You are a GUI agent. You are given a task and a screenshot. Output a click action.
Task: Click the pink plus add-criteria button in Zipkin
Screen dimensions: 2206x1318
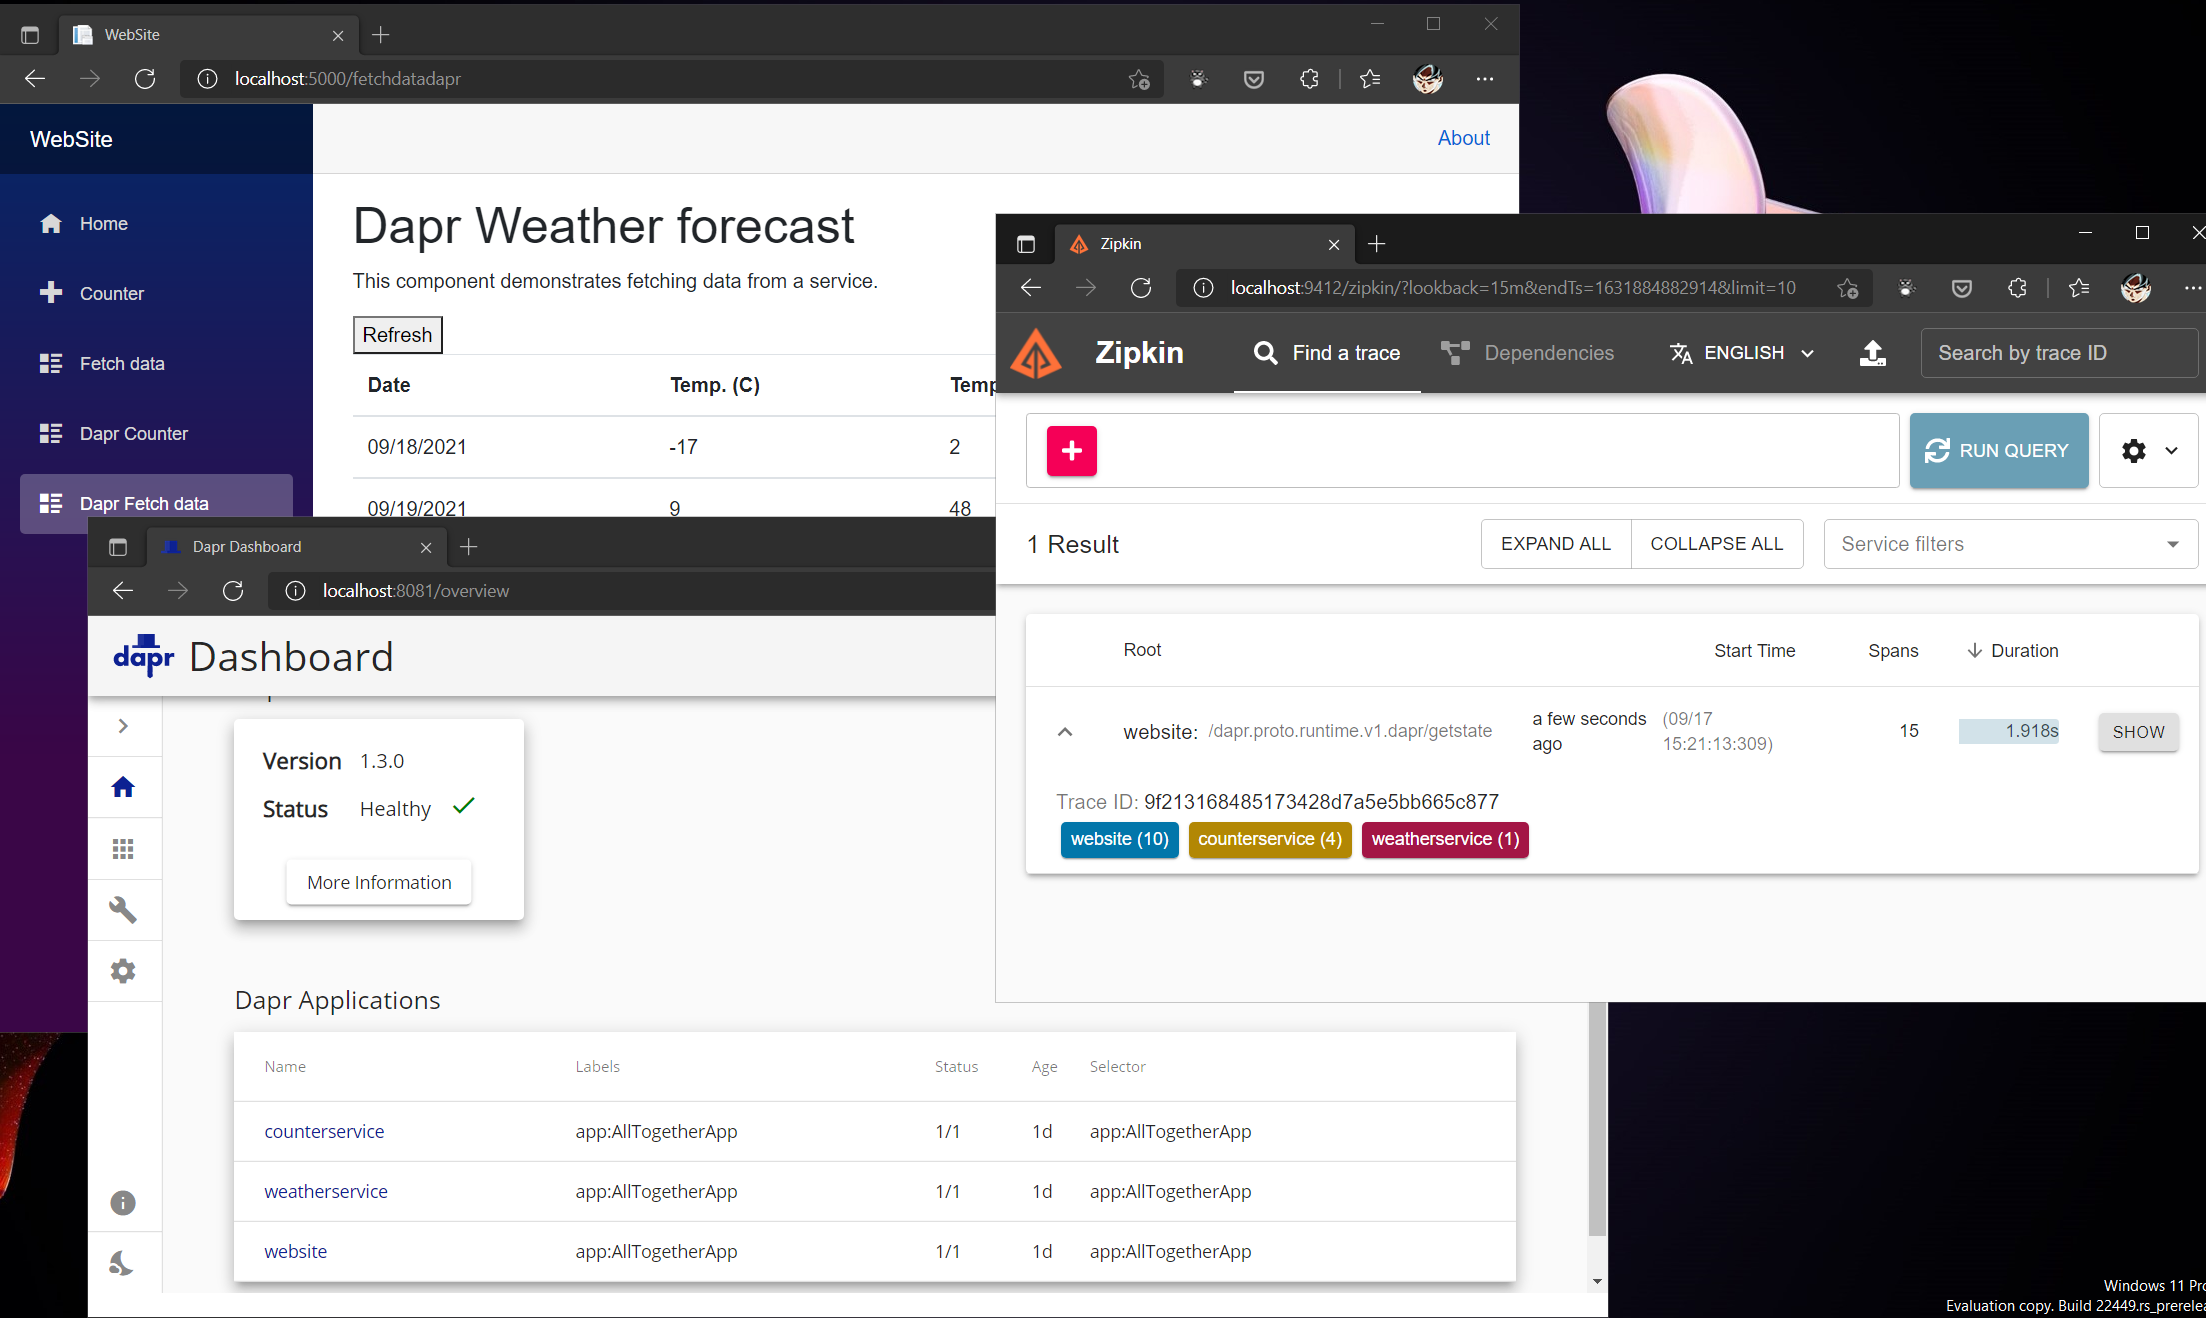click(1071, 451)
